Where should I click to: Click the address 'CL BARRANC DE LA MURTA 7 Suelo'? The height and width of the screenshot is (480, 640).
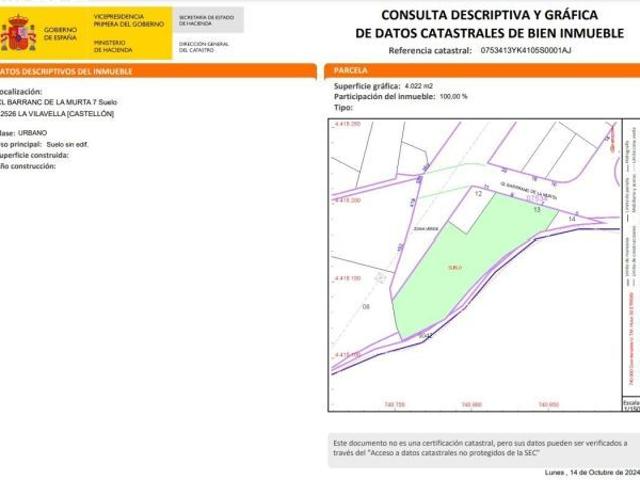[x=58, y=102]
